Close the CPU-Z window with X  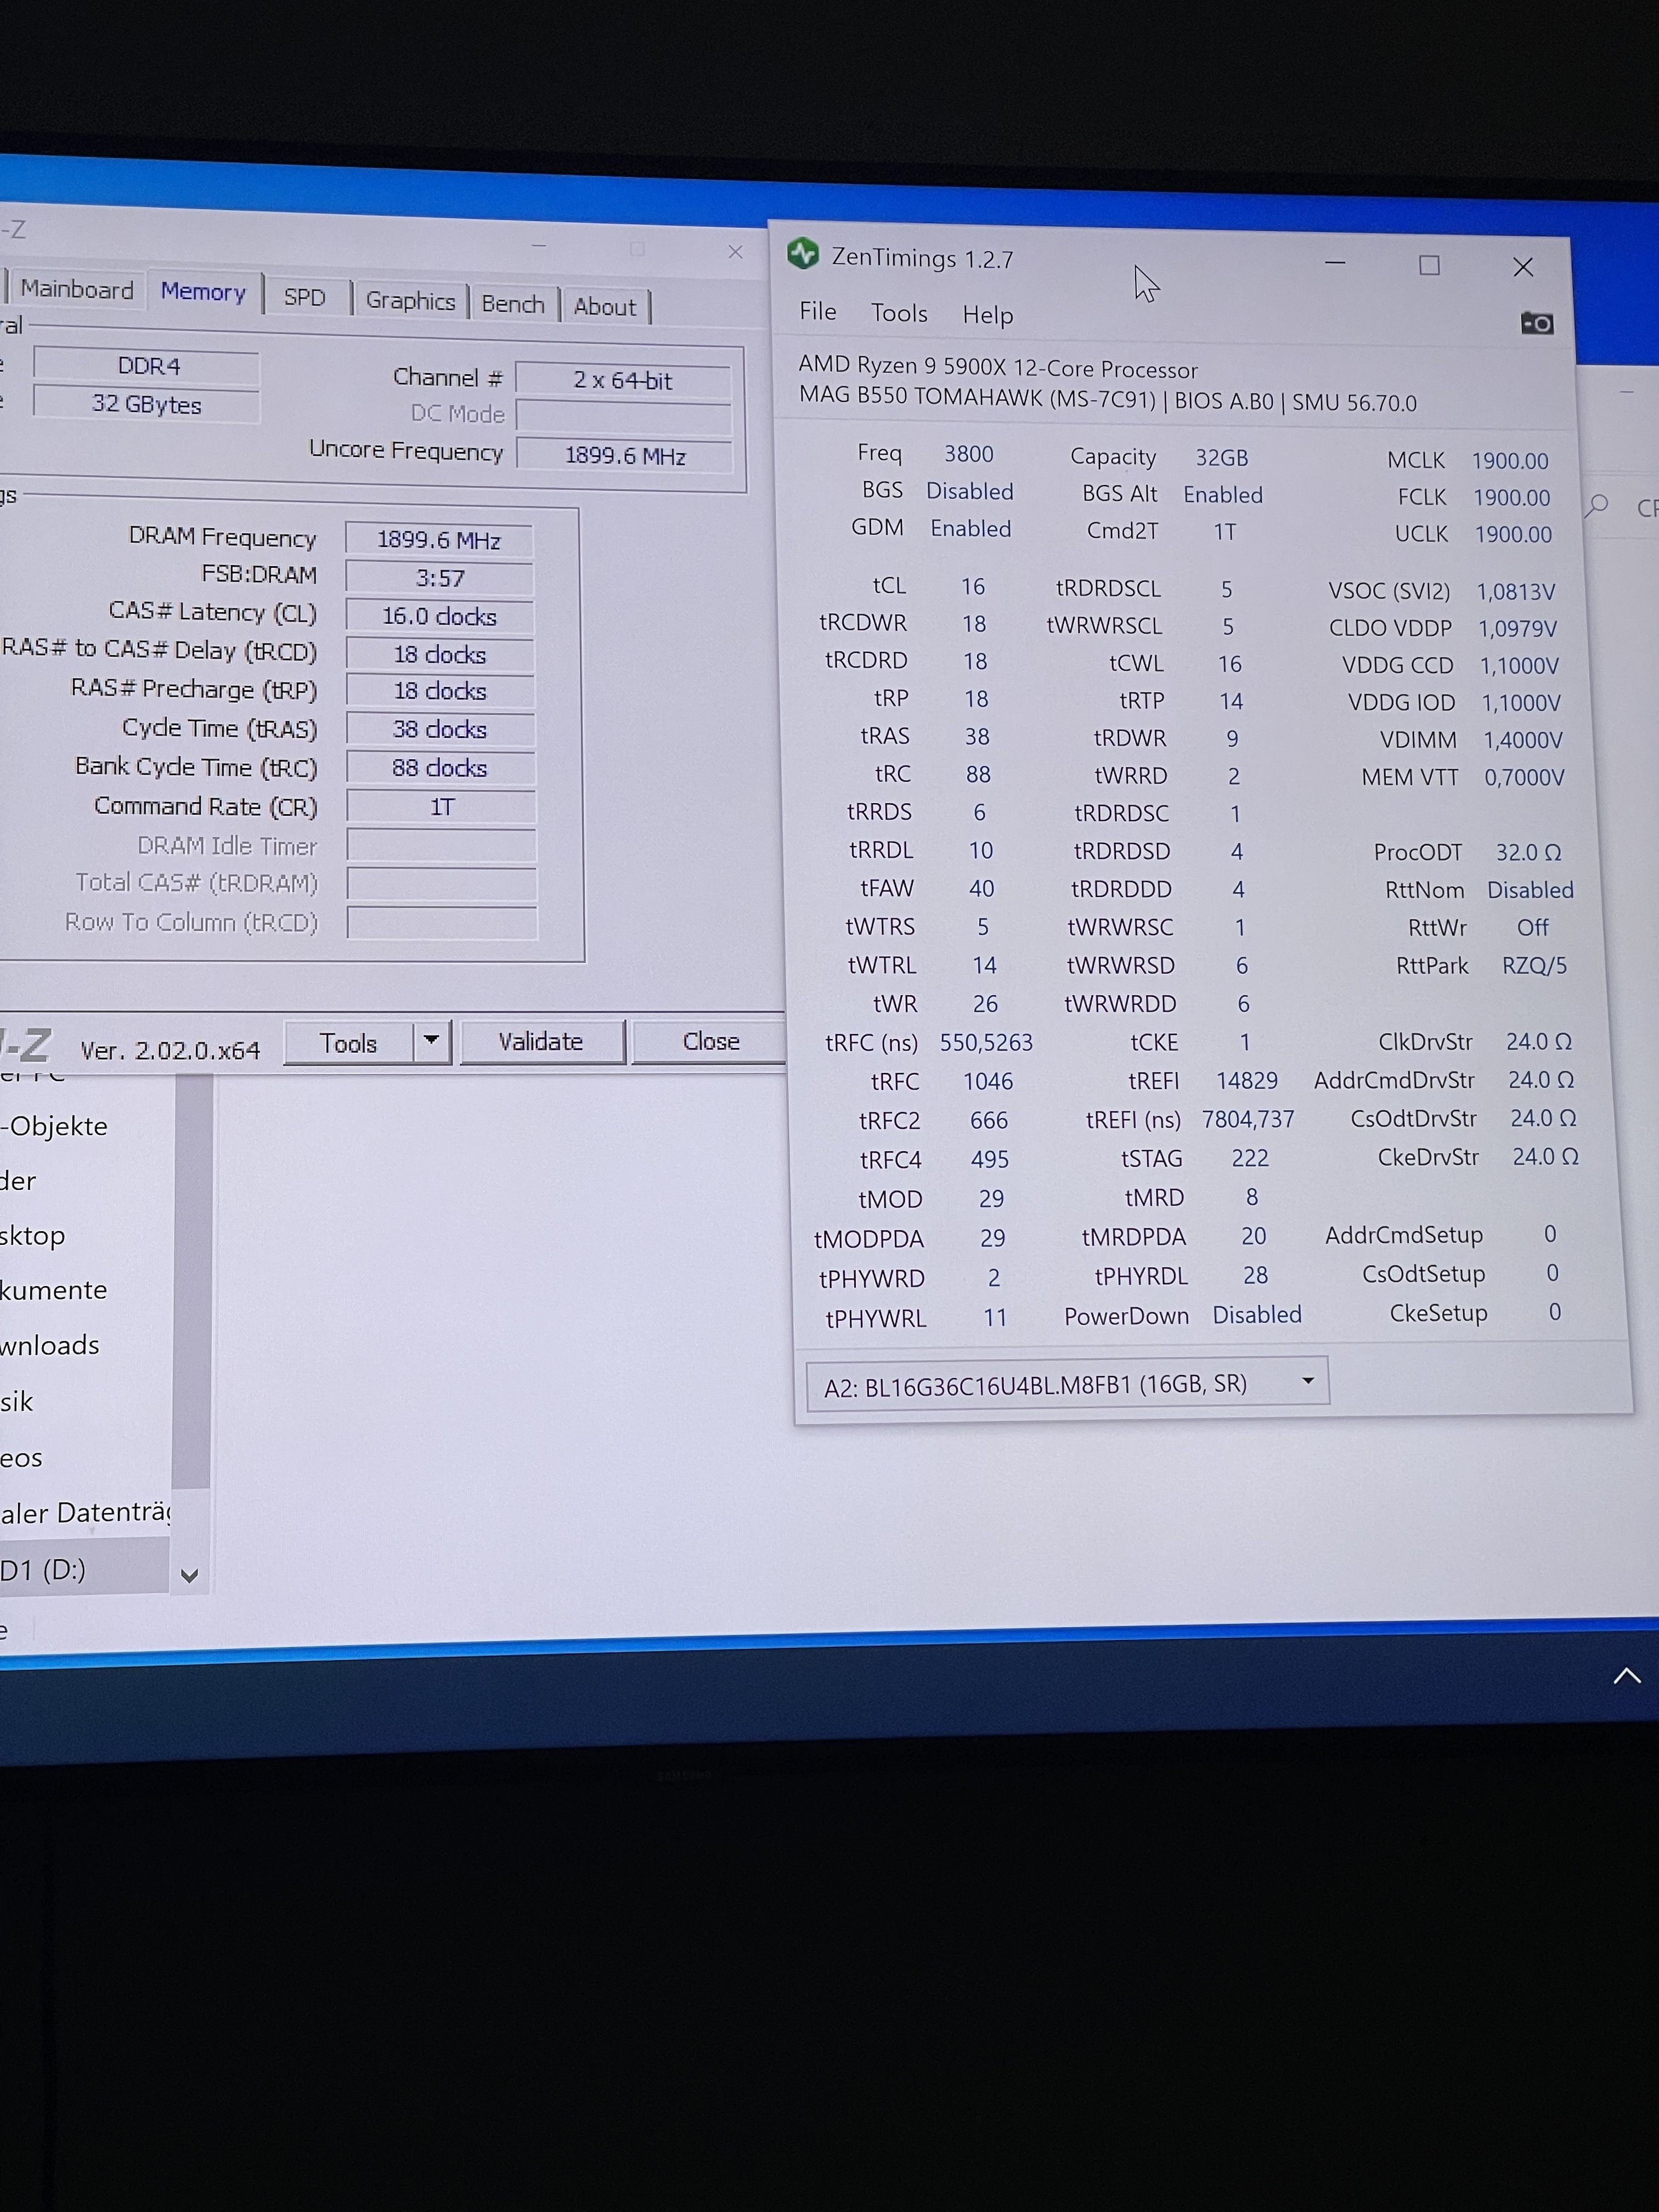click(x=735, y=252)
